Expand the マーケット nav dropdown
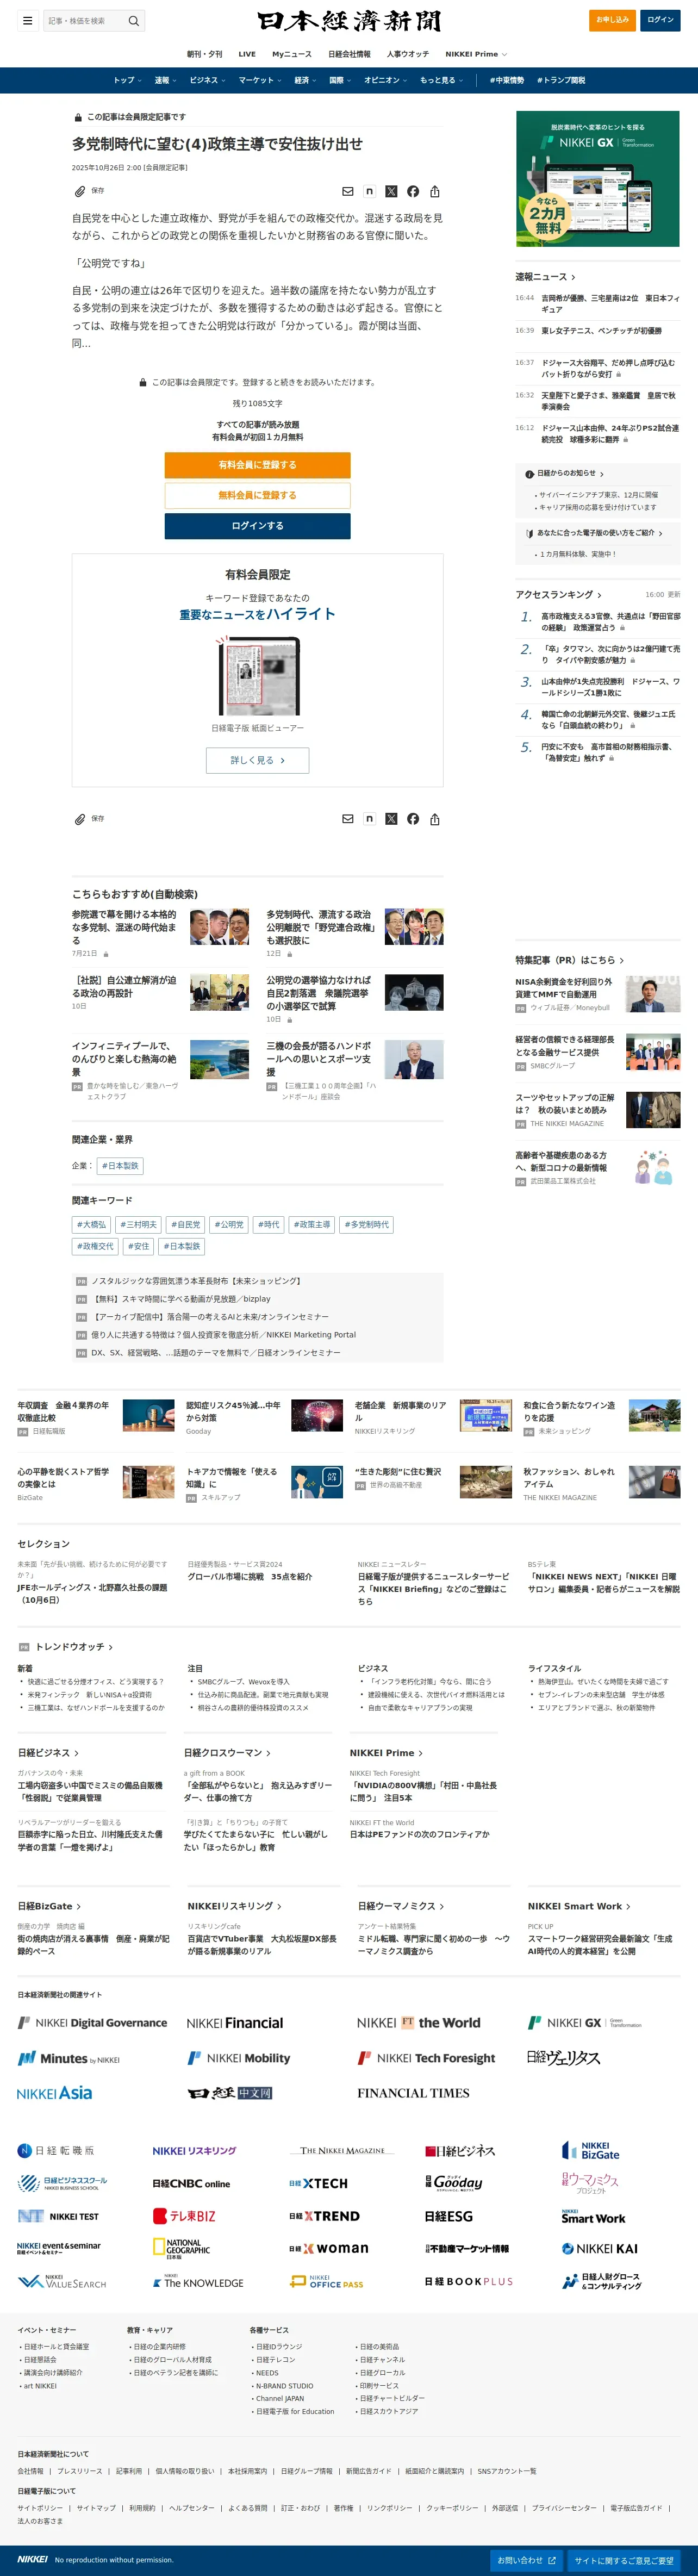Screen dimensions: 698x2576 click(x=260, y=80)
